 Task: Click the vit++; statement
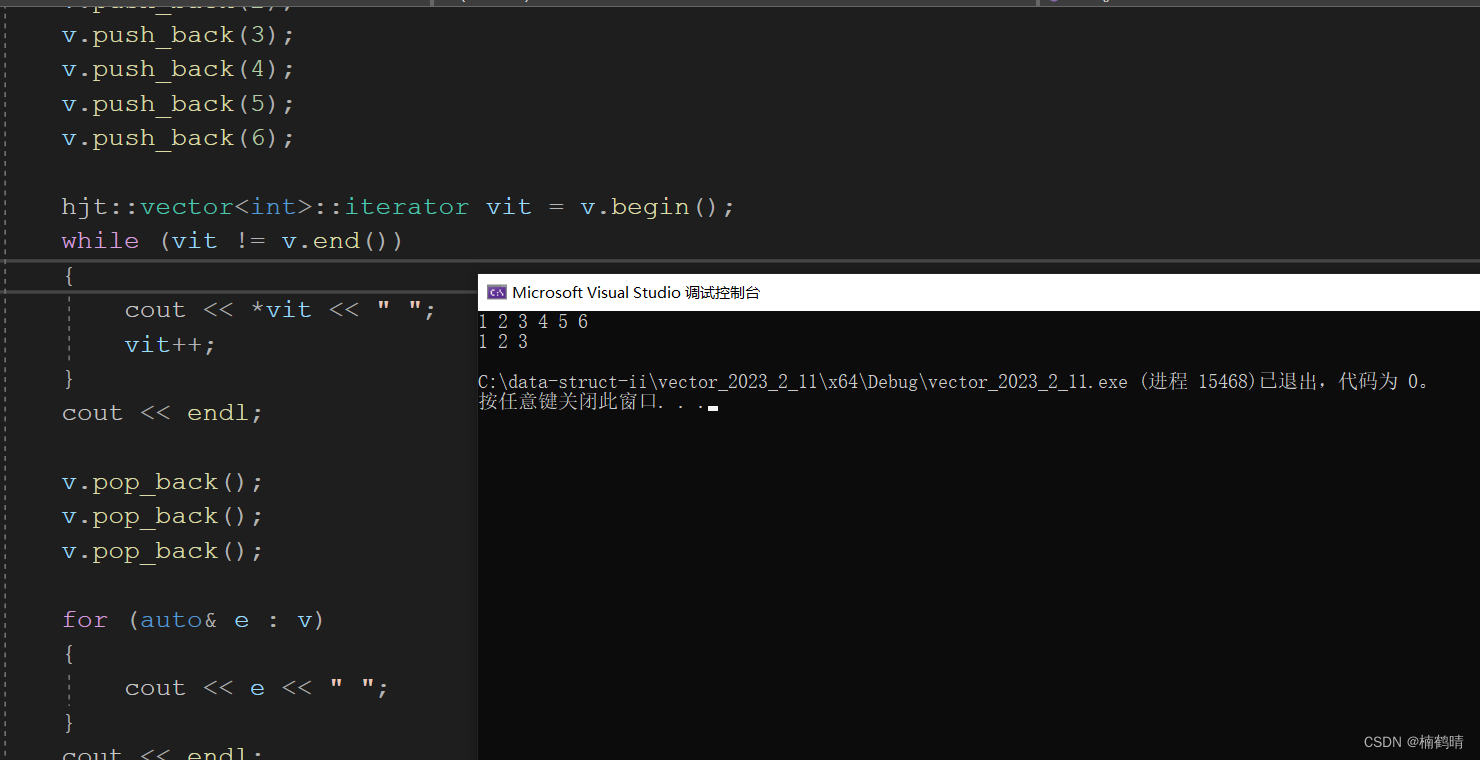170,345
